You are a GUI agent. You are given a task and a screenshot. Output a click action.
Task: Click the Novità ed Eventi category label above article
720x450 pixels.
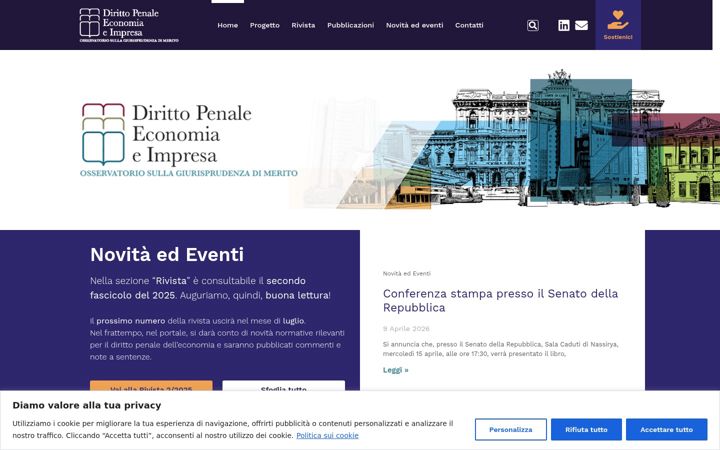[x=407, y=273]
